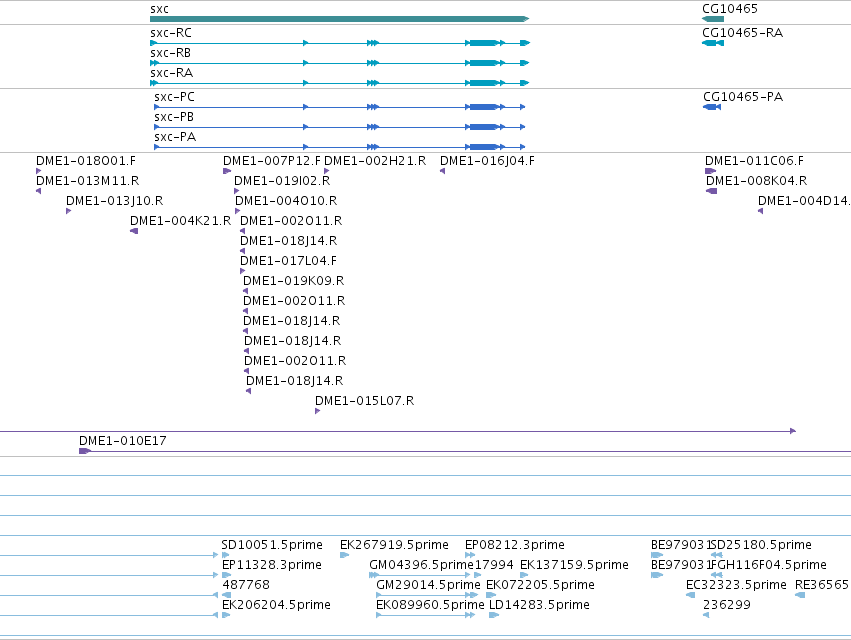Click the DME1-007P12.F feature label
Viewport: 851px width, 640px height.
click(x=272, y=161)
